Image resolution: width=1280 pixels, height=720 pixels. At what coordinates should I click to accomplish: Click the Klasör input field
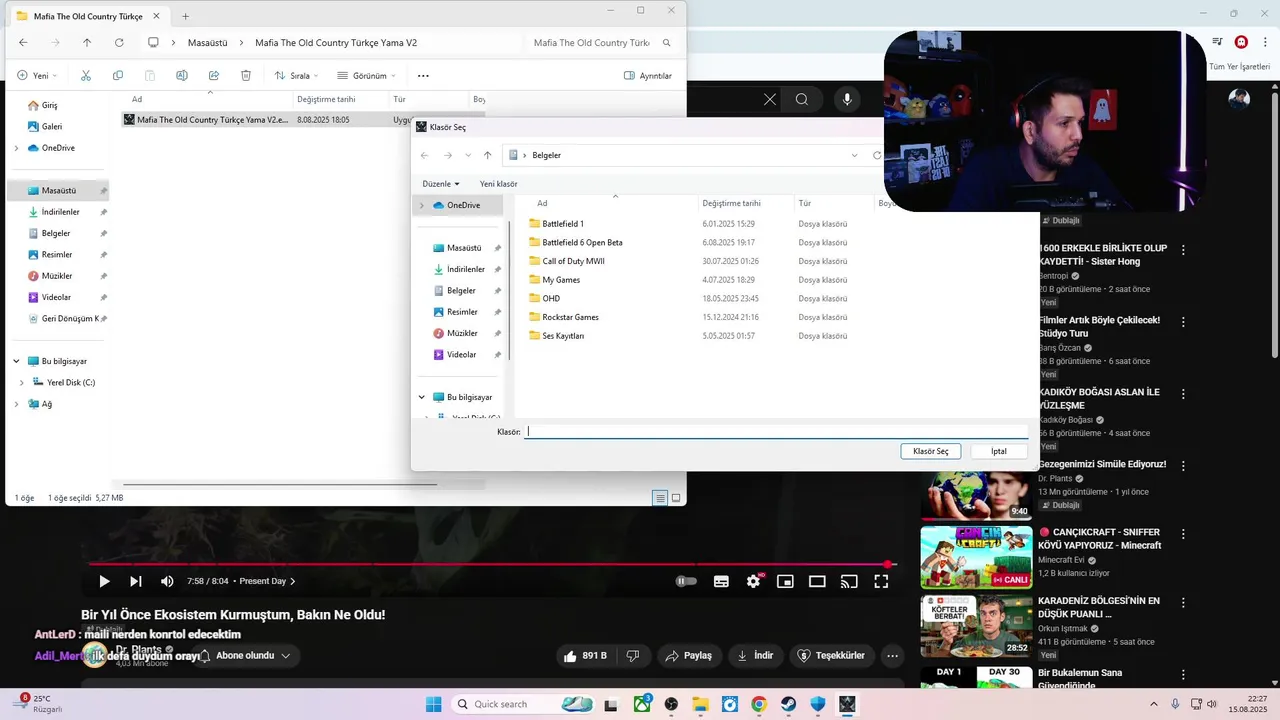[x=777, y=432]
